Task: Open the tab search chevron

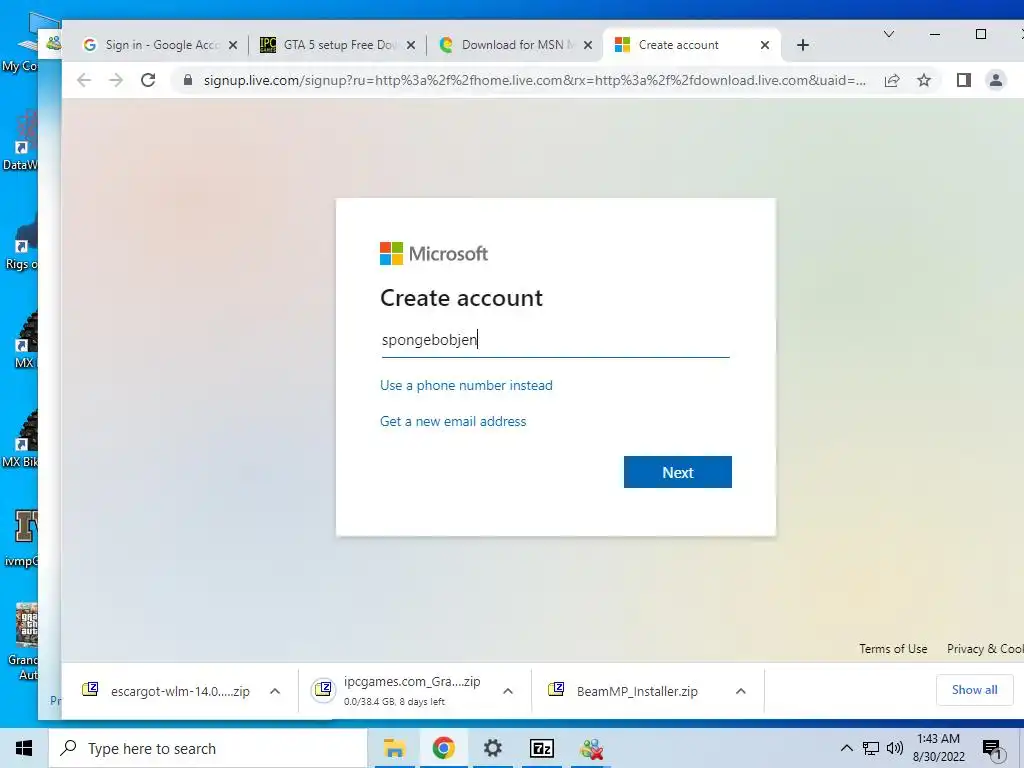Action: pos(889,34)
